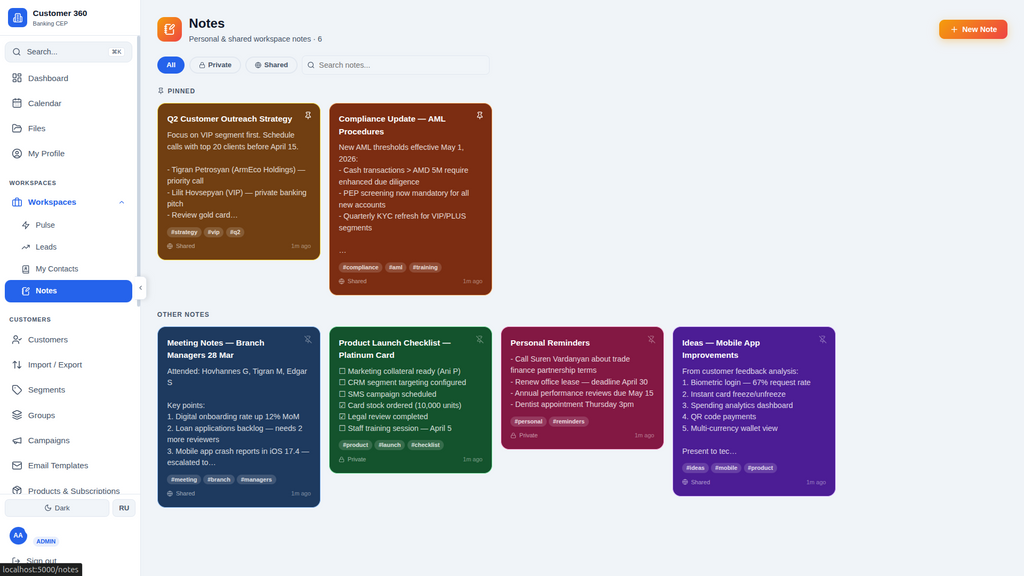The height and width of the screenshot is (576, 1024).
Task: Pin the Ideas Mobile App Improvements note
Action: click(823, 340)
